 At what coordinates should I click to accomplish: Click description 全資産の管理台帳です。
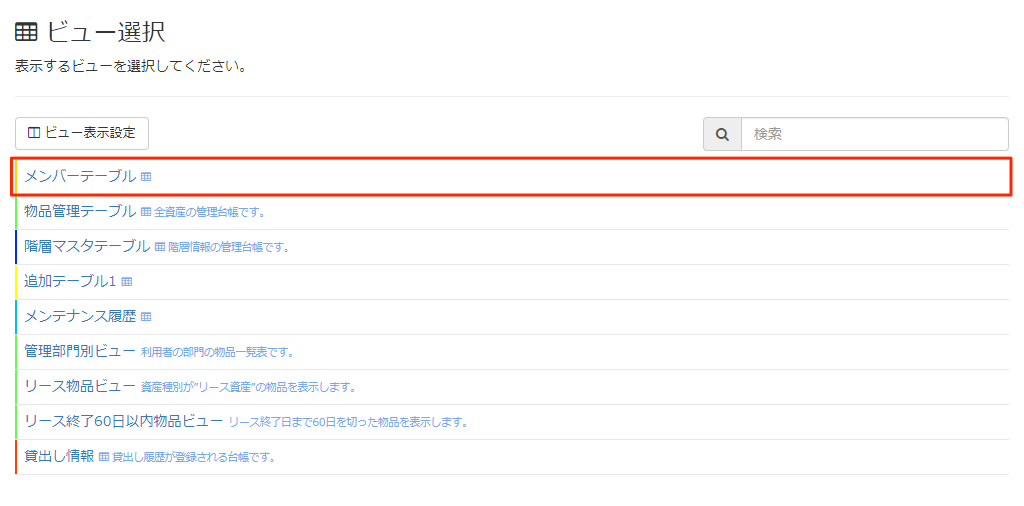[209, 212]
